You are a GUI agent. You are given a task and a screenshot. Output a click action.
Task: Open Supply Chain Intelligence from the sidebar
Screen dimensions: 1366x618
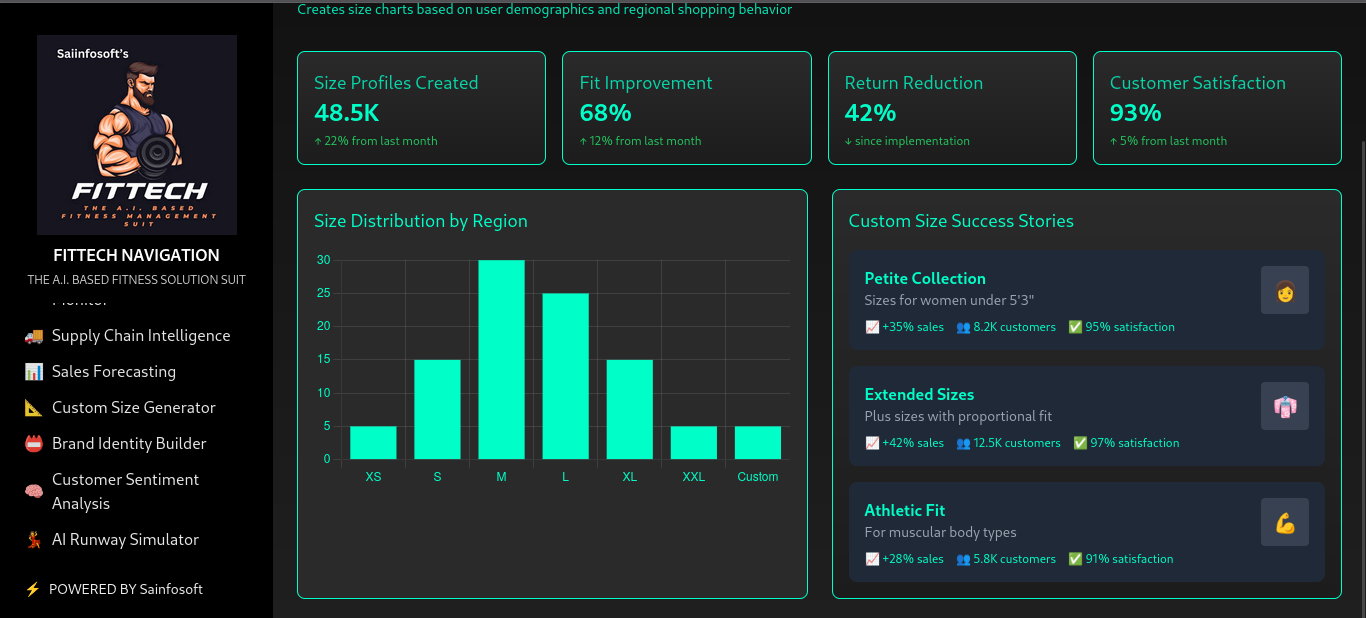pos(141,336)
